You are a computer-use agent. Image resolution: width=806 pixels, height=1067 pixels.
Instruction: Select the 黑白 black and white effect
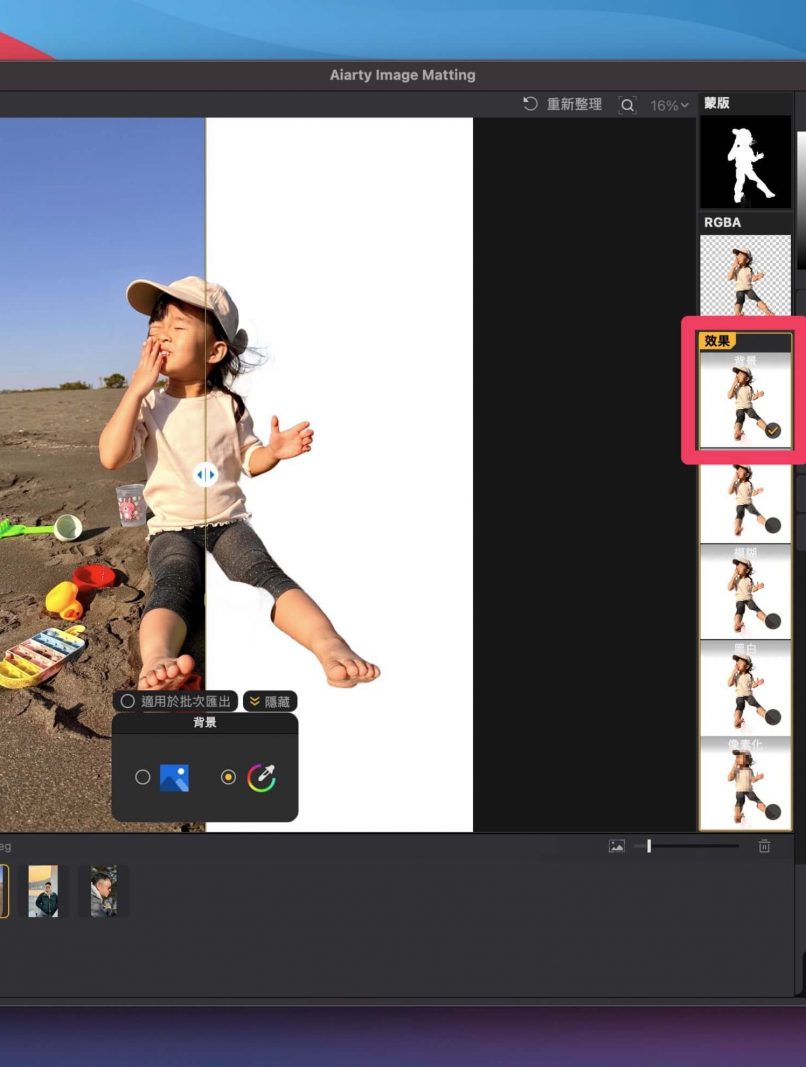pos(745,688)
